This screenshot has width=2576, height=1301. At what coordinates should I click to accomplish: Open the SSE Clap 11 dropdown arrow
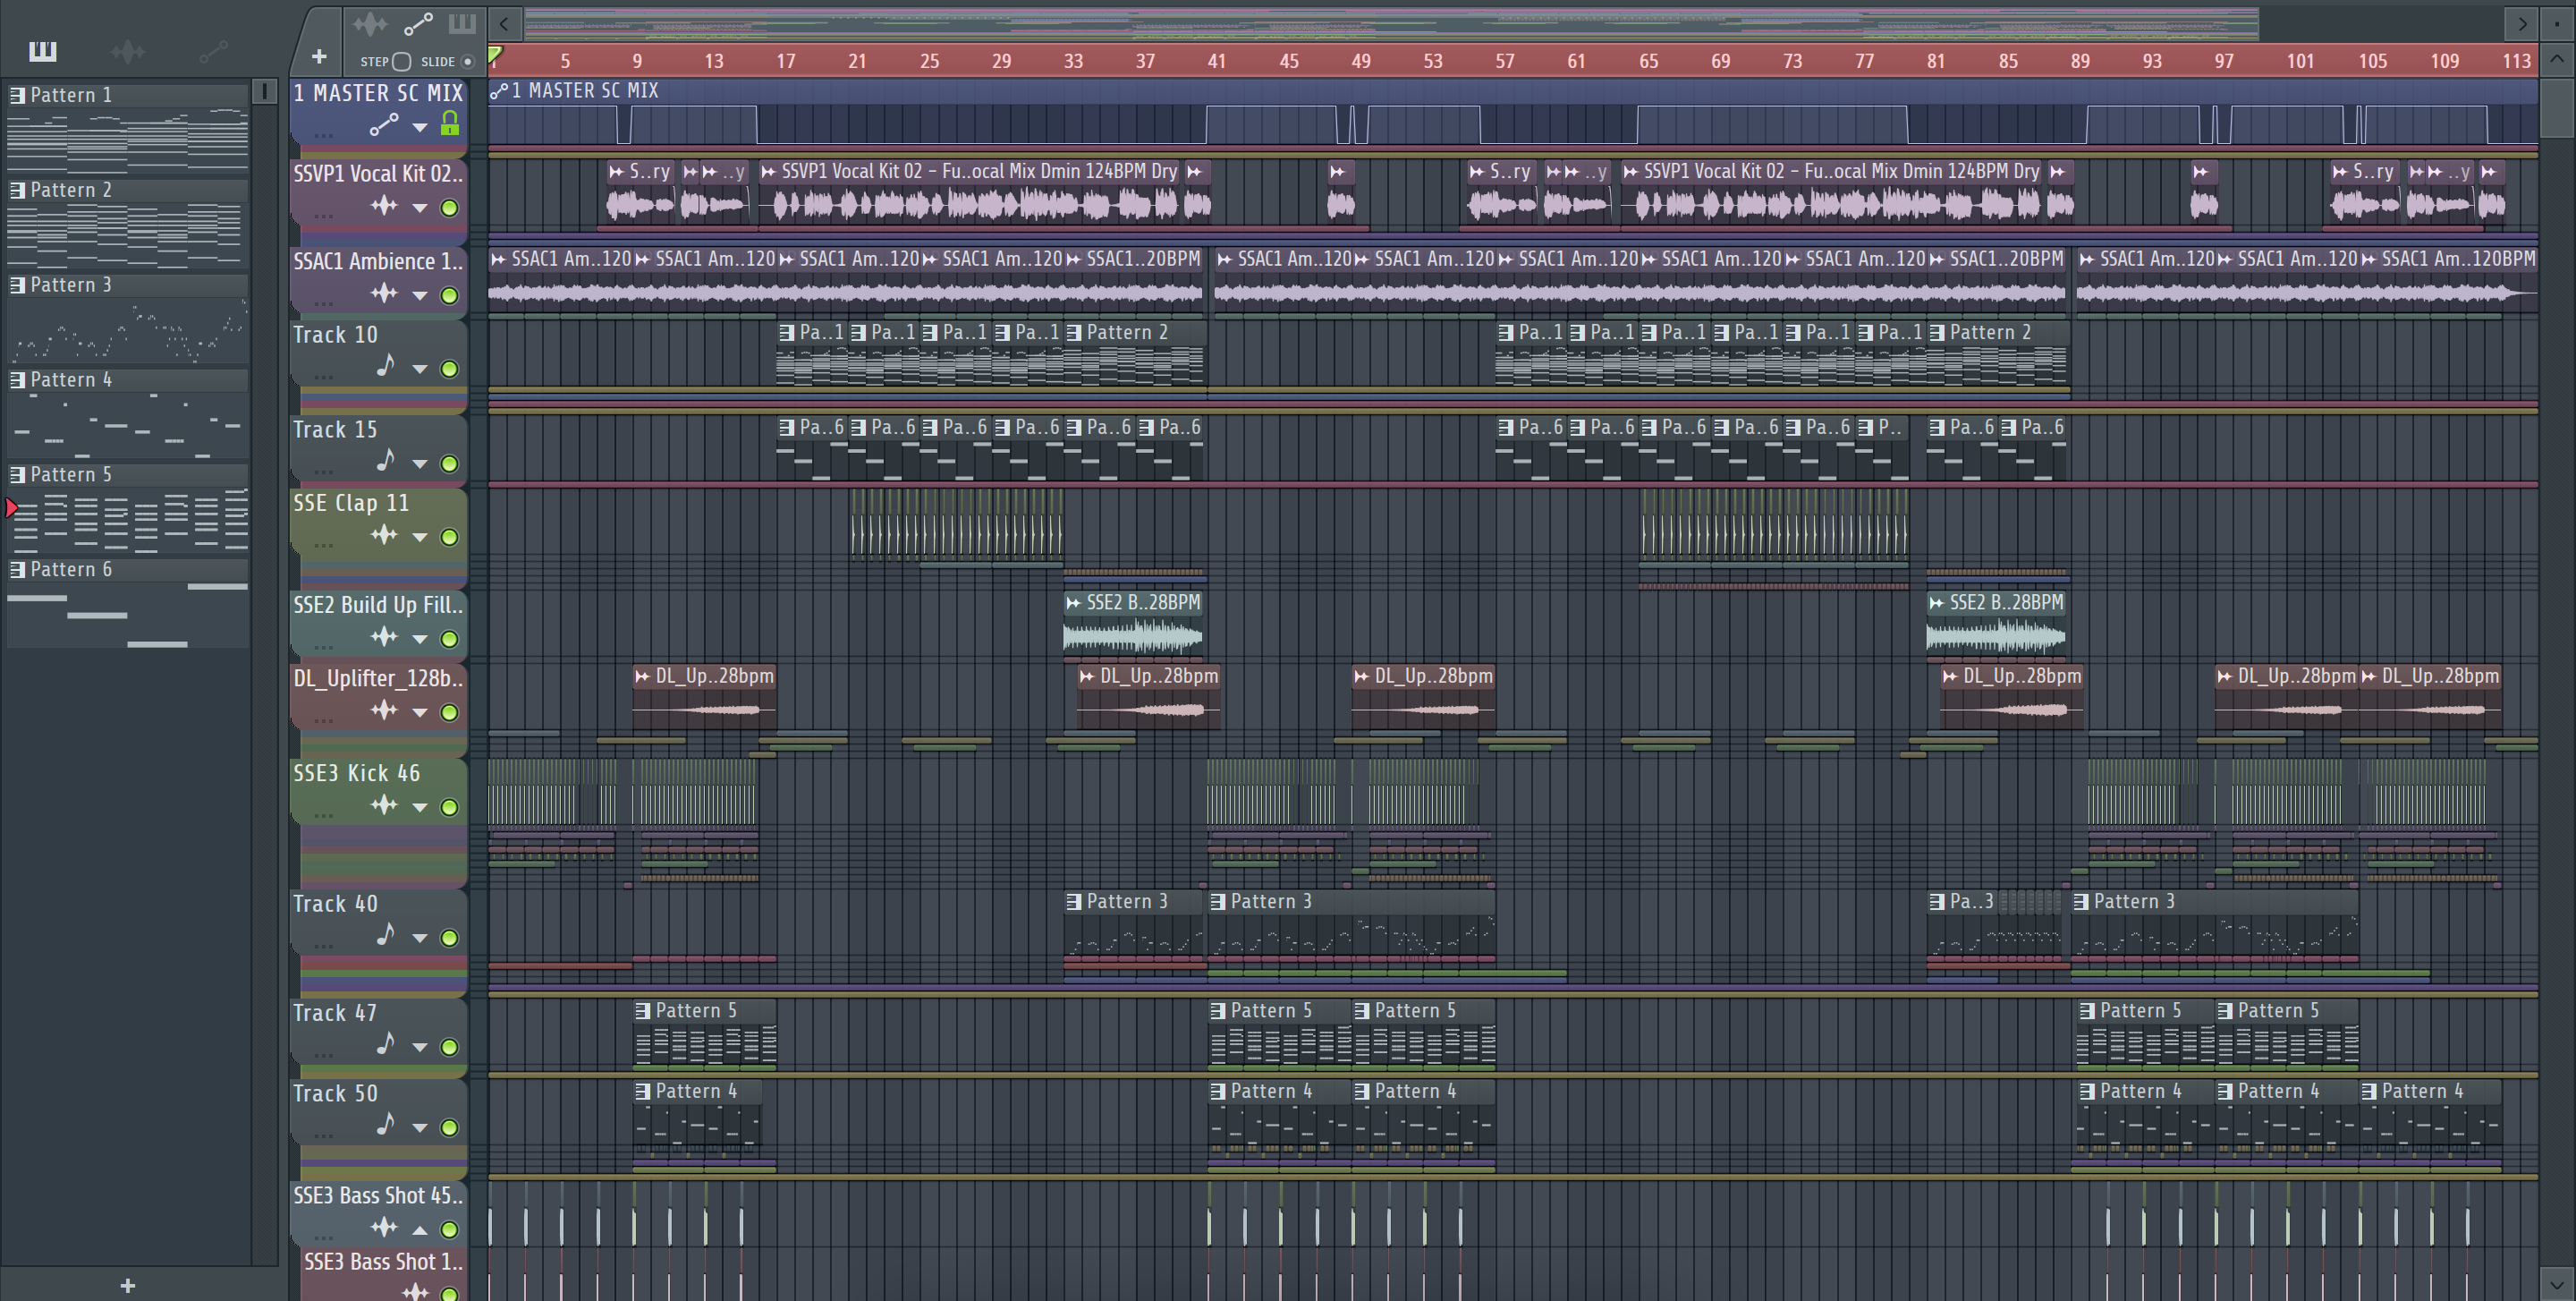(x=420, y=537)
